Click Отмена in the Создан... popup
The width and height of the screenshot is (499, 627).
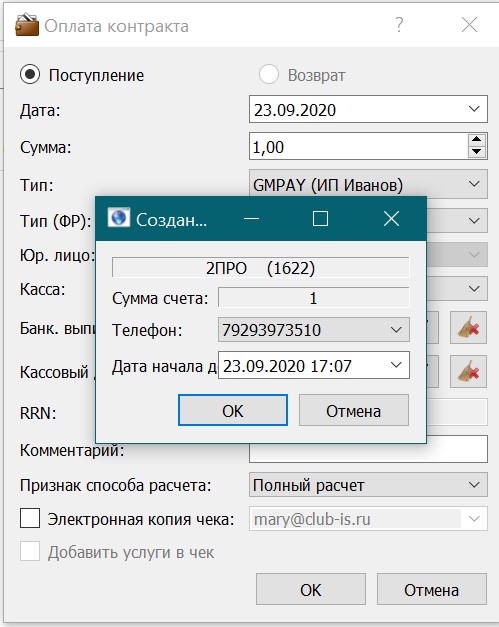[354, 410]
